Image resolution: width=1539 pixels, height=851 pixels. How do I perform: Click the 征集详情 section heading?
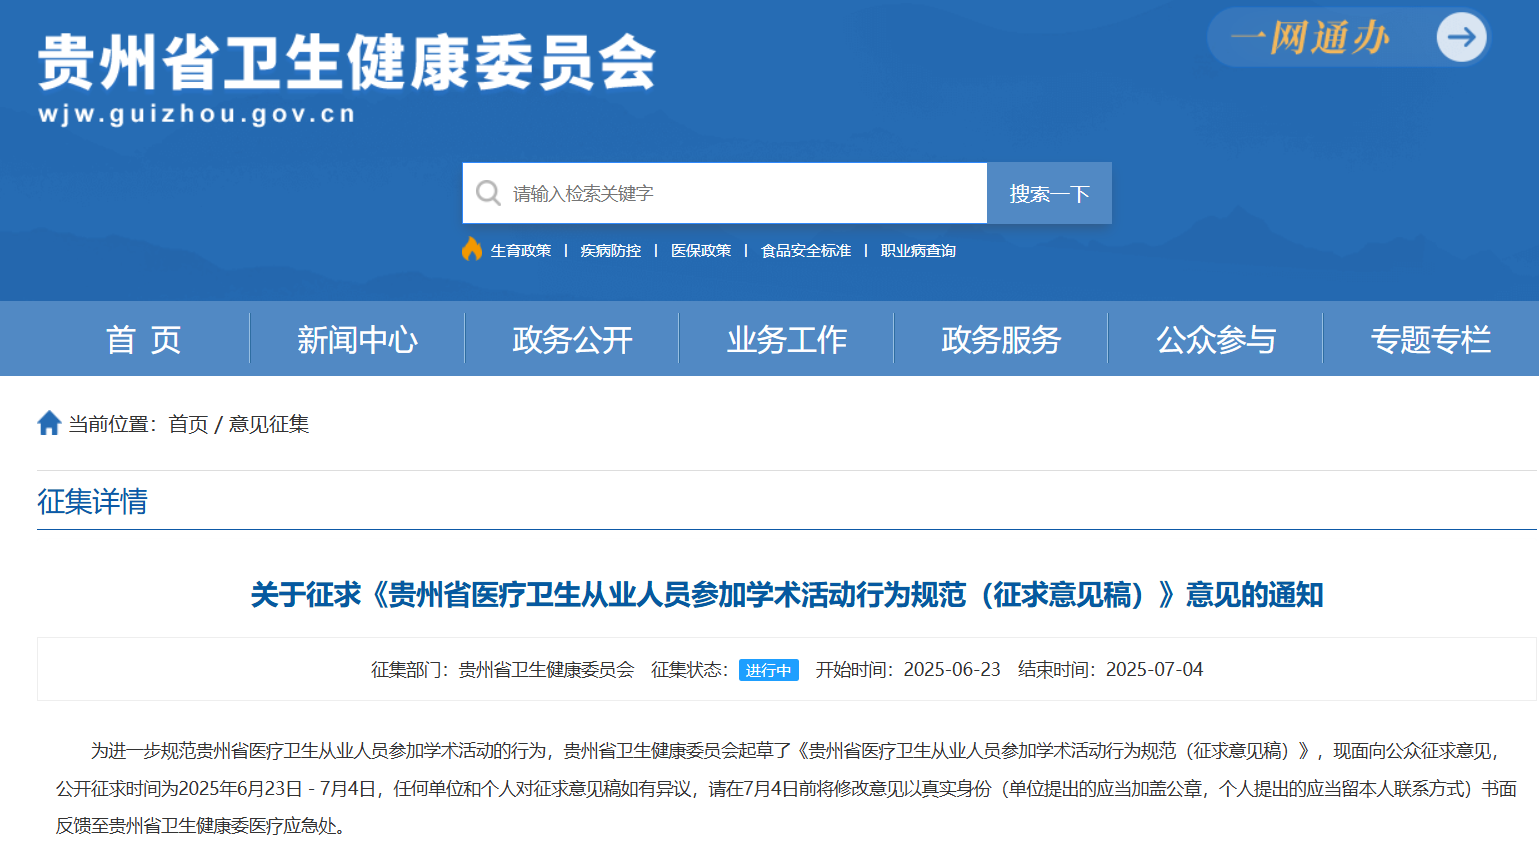pyautogui.click(x=92, y=501)
